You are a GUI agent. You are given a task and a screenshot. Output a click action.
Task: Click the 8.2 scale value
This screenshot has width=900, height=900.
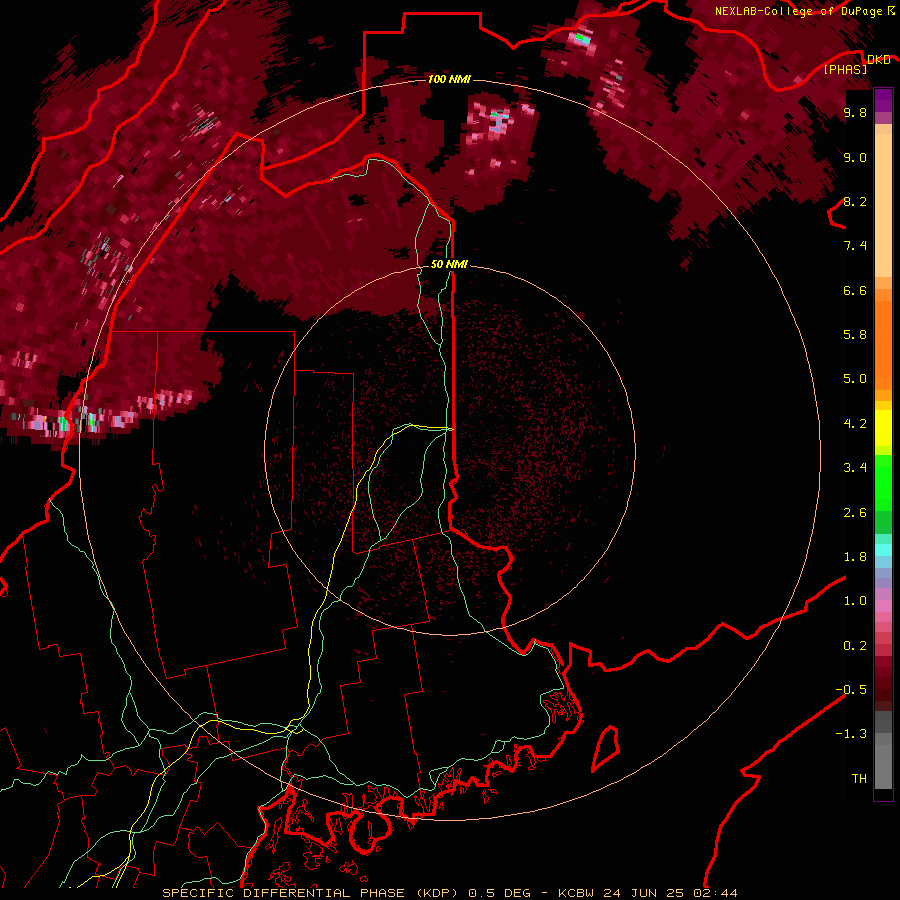(855, 201)
